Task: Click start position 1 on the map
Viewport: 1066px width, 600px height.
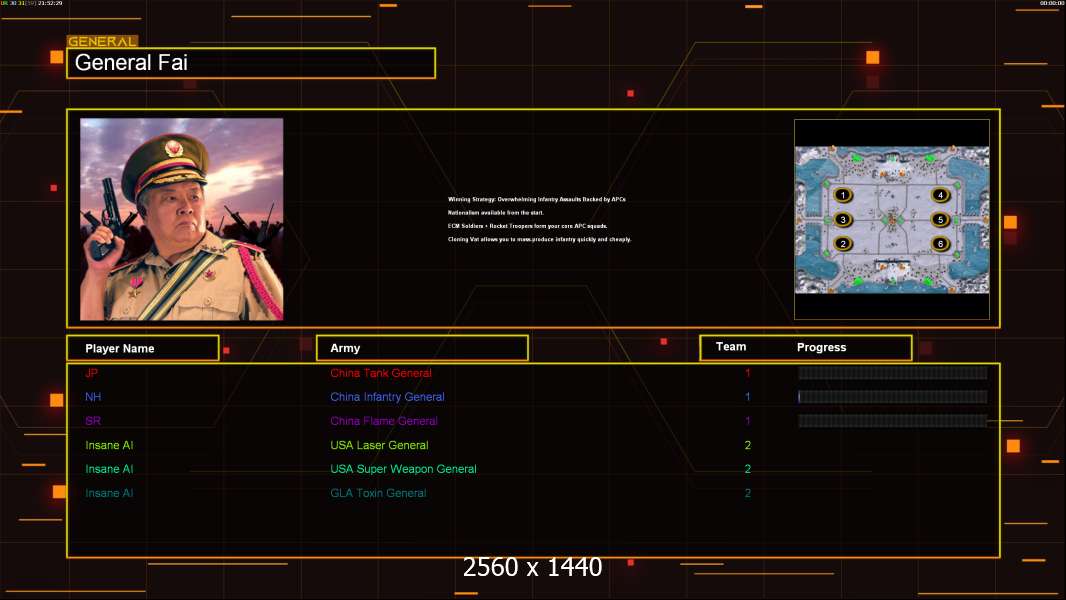Action: (x=843, y=195)
